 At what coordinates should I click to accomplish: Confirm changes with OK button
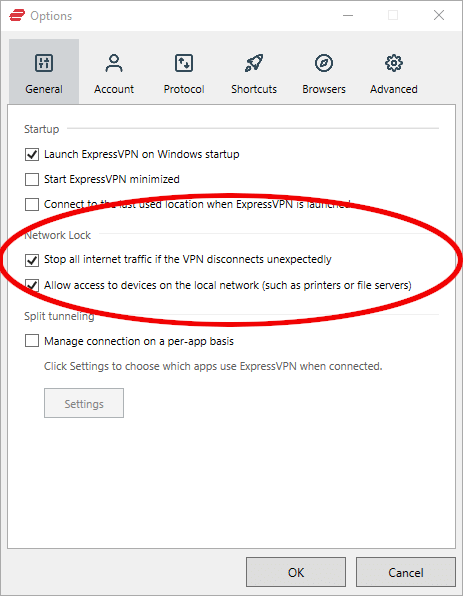[x=296, y=572]
